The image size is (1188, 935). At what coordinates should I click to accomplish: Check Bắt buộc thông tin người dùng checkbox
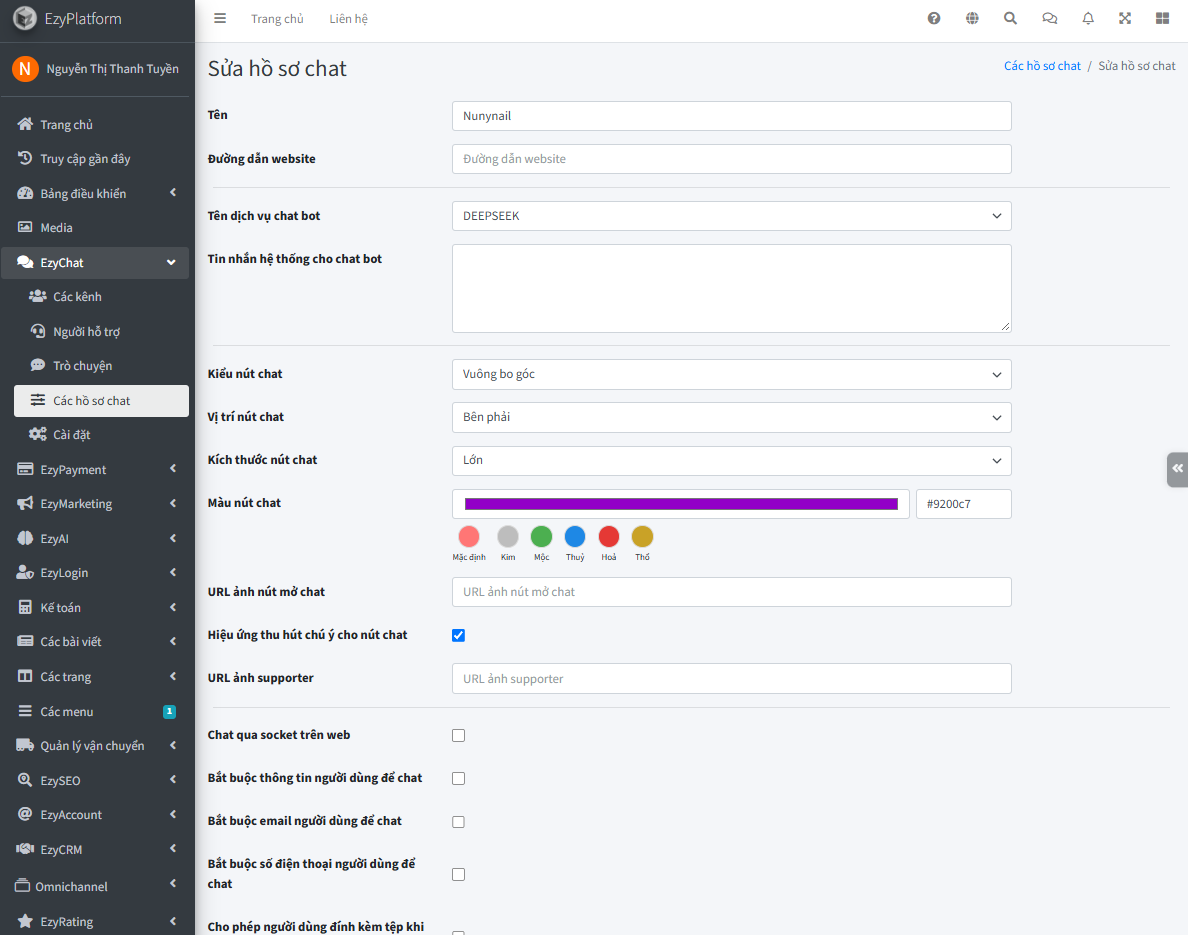click(x=458, y=779)
